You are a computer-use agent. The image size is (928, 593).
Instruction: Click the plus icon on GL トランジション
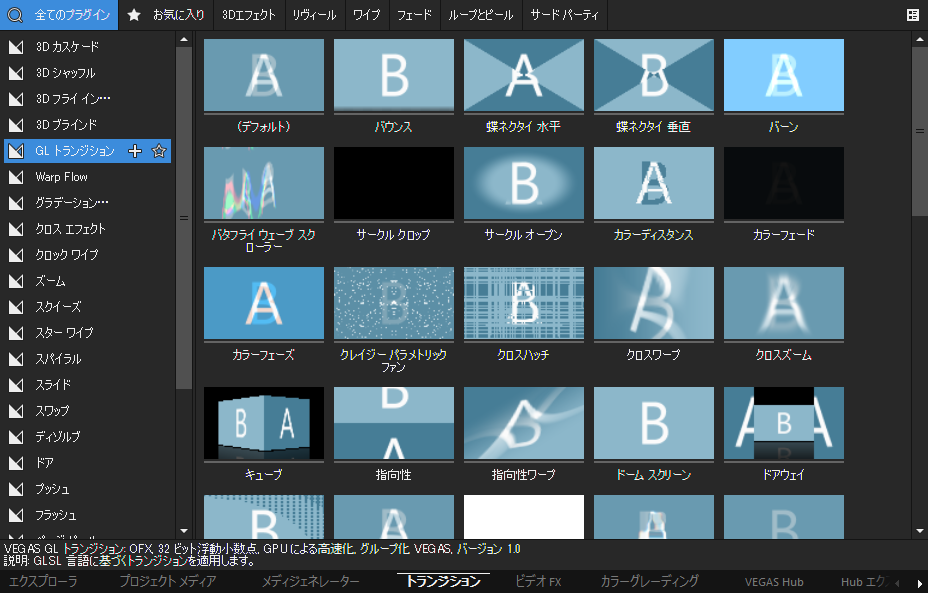(x=136, y=151)
